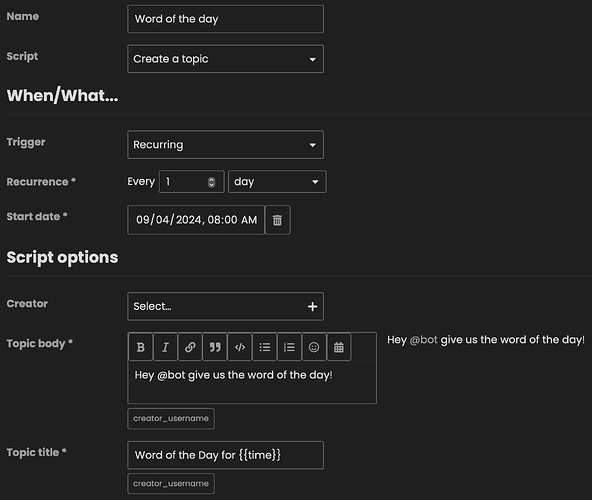Image resolution: width=592 pixels, height=500 pixels.
Task: Click @bot mention in preview pane
Action: tap(424, 340)
